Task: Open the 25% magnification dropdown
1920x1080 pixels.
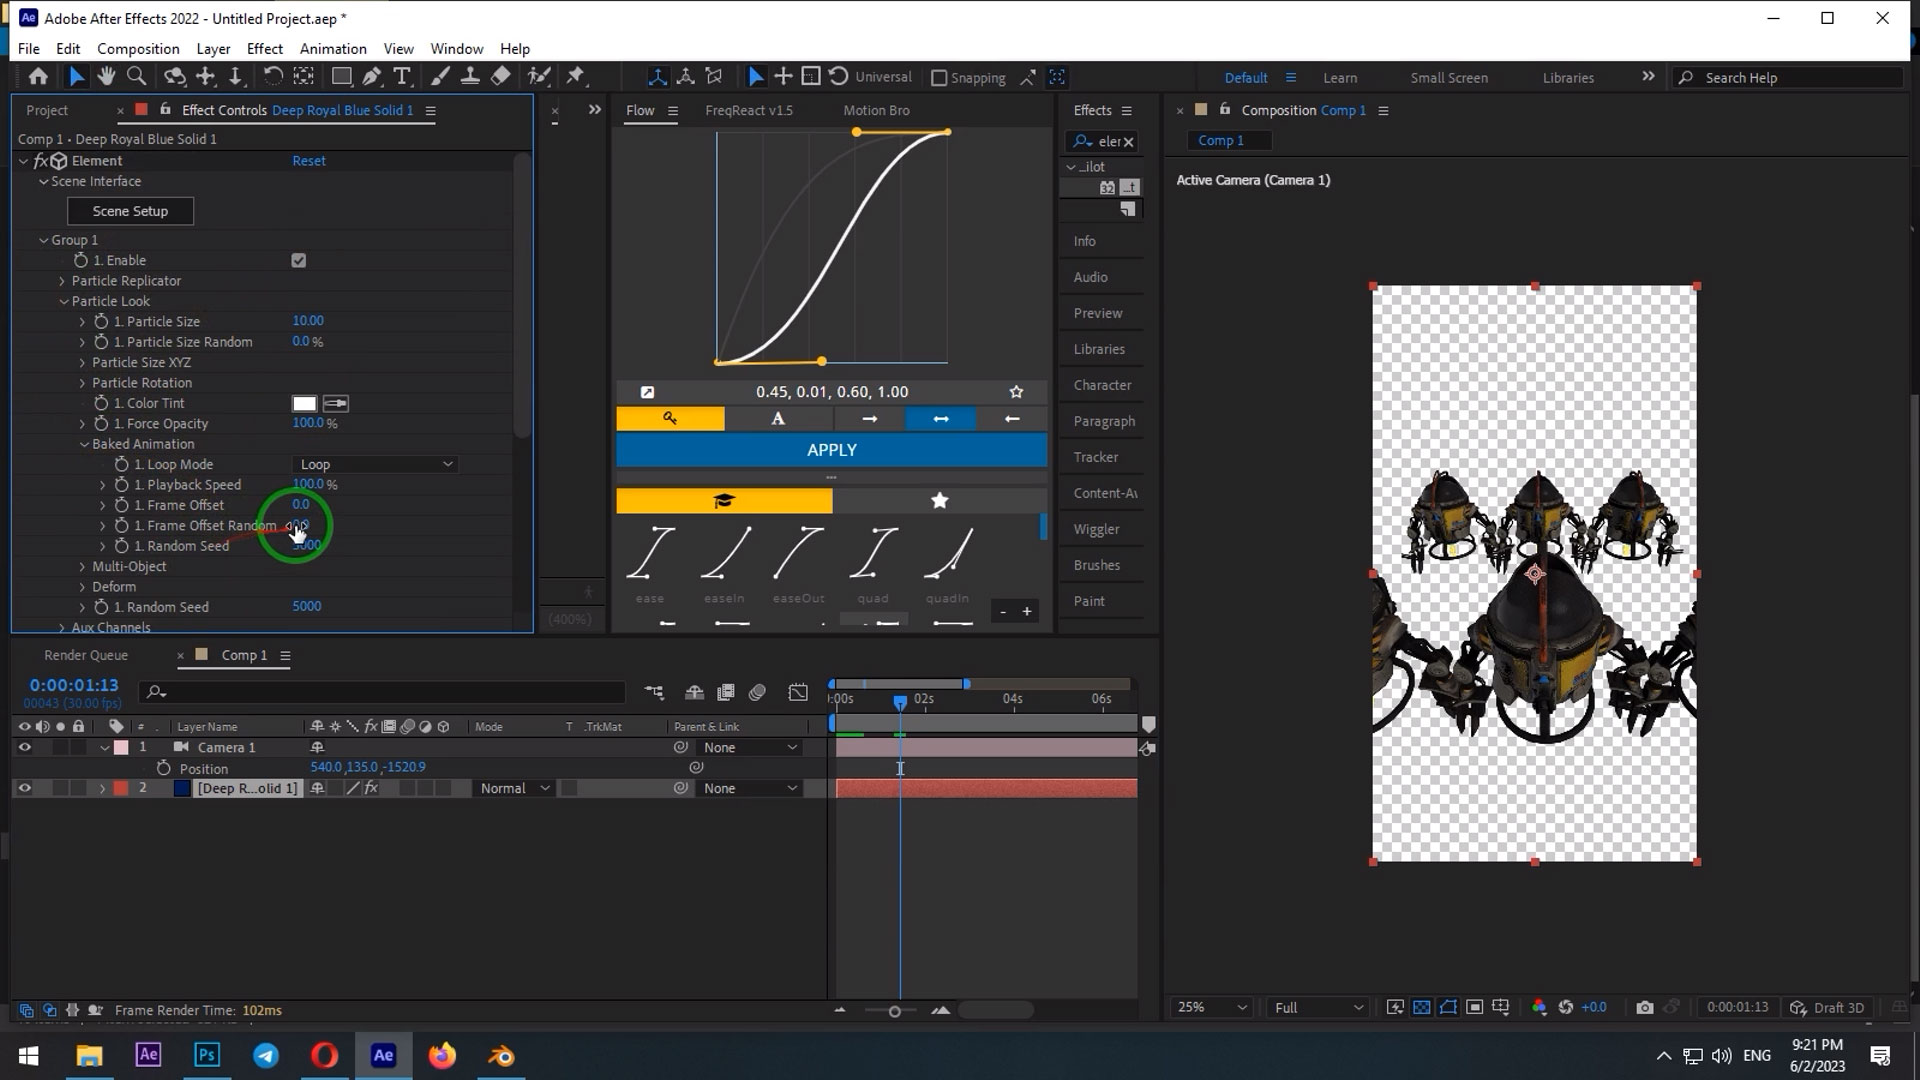Action: tap(1212, 1007)
